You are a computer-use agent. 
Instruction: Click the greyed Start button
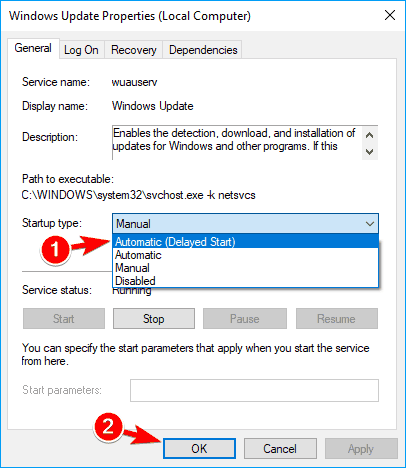coord(64,319)
